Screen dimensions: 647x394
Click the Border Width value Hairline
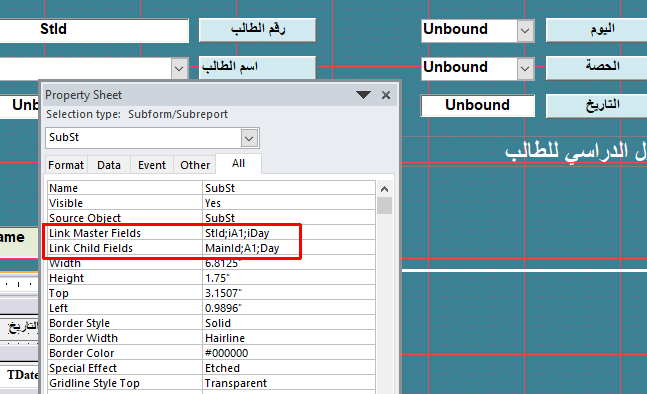click(x=289, y=338)
